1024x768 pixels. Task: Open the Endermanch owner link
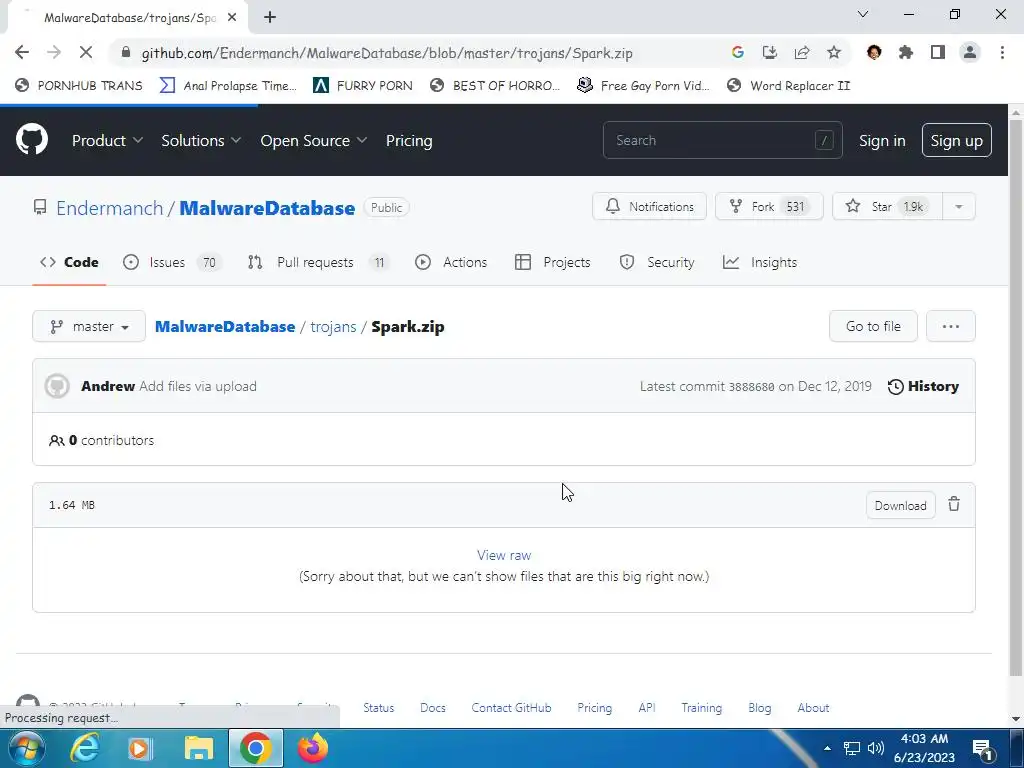[x=110, y=208]
